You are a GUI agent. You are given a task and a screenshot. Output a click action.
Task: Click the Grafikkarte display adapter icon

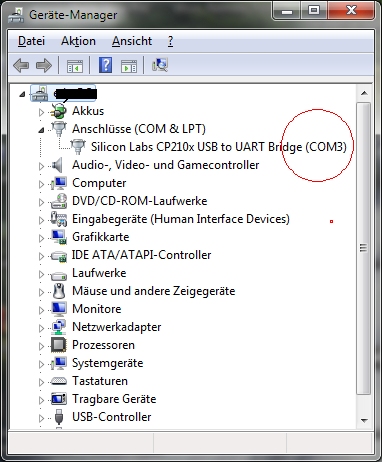(59, 237)
